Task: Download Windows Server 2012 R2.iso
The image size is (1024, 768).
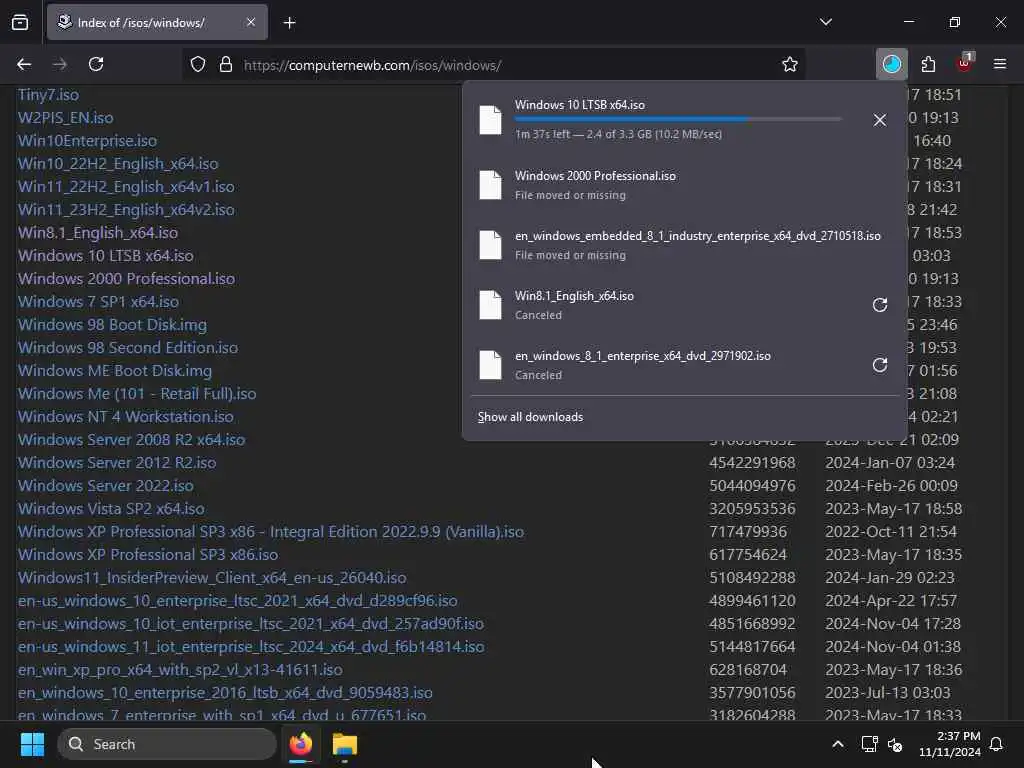Action: [117, 462]
